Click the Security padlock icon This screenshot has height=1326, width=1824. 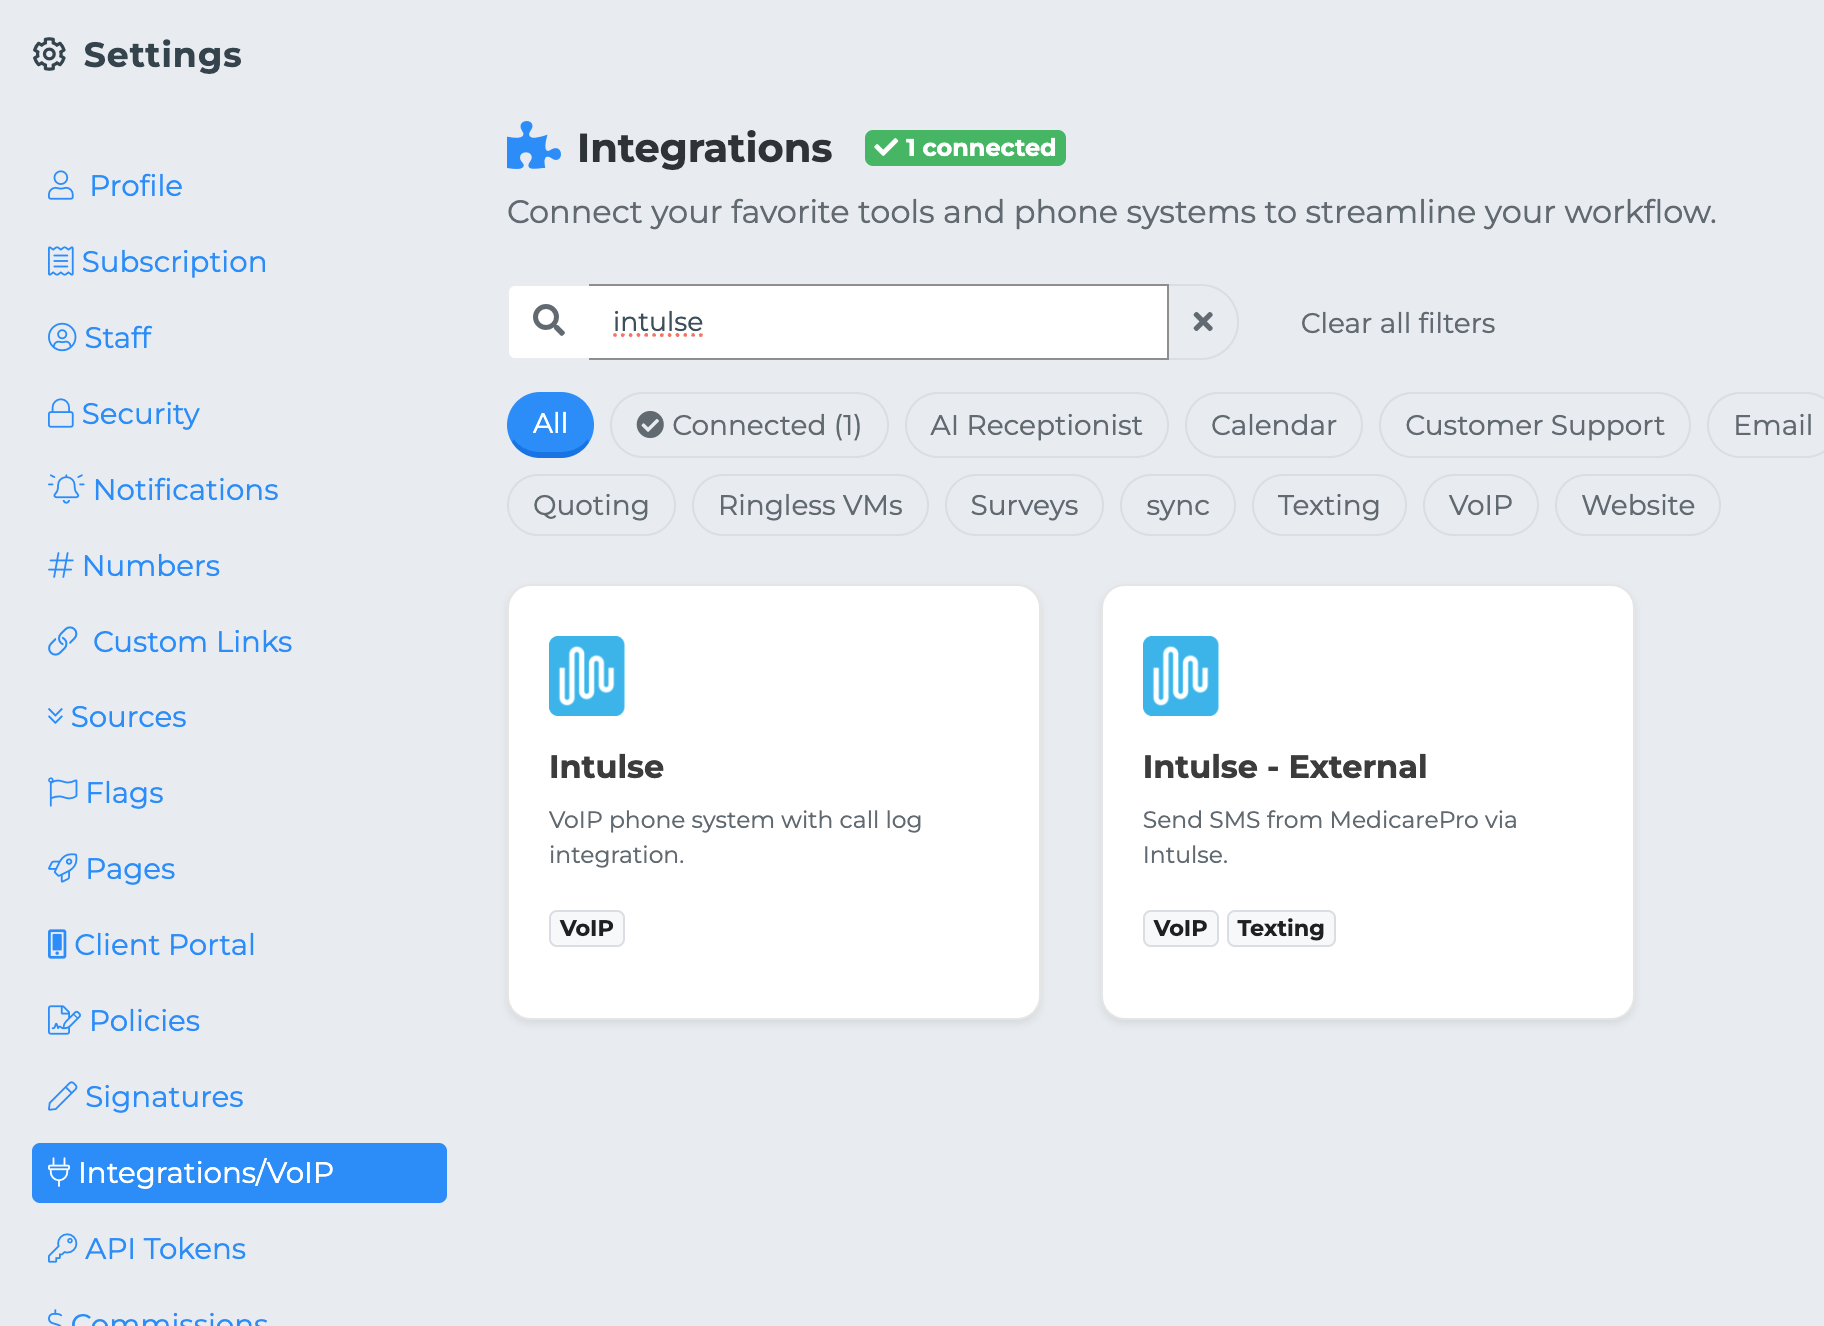(61, 413)
